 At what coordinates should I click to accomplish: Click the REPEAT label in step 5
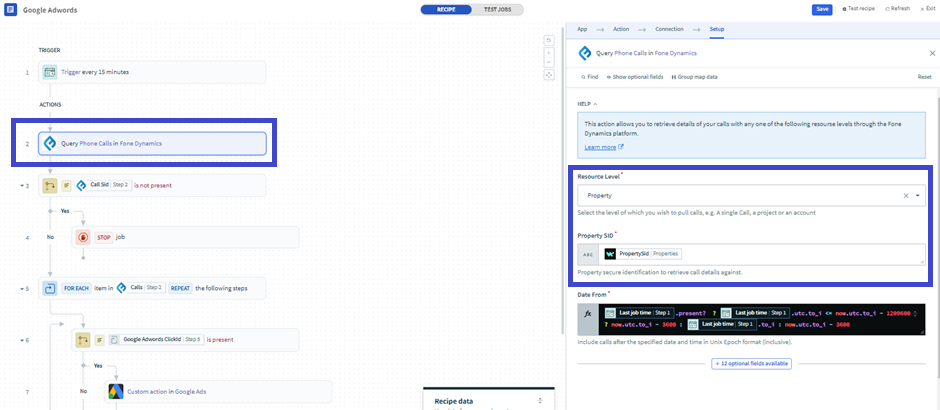(180, 288)
